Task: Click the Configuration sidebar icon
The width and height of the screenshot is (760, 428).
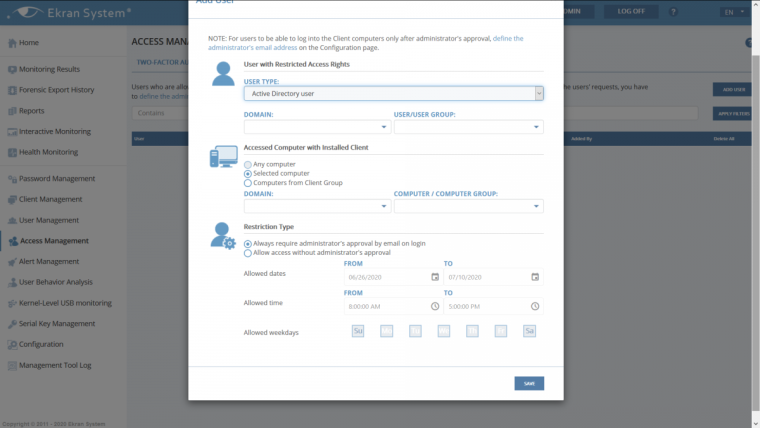Action: [11, 344]
